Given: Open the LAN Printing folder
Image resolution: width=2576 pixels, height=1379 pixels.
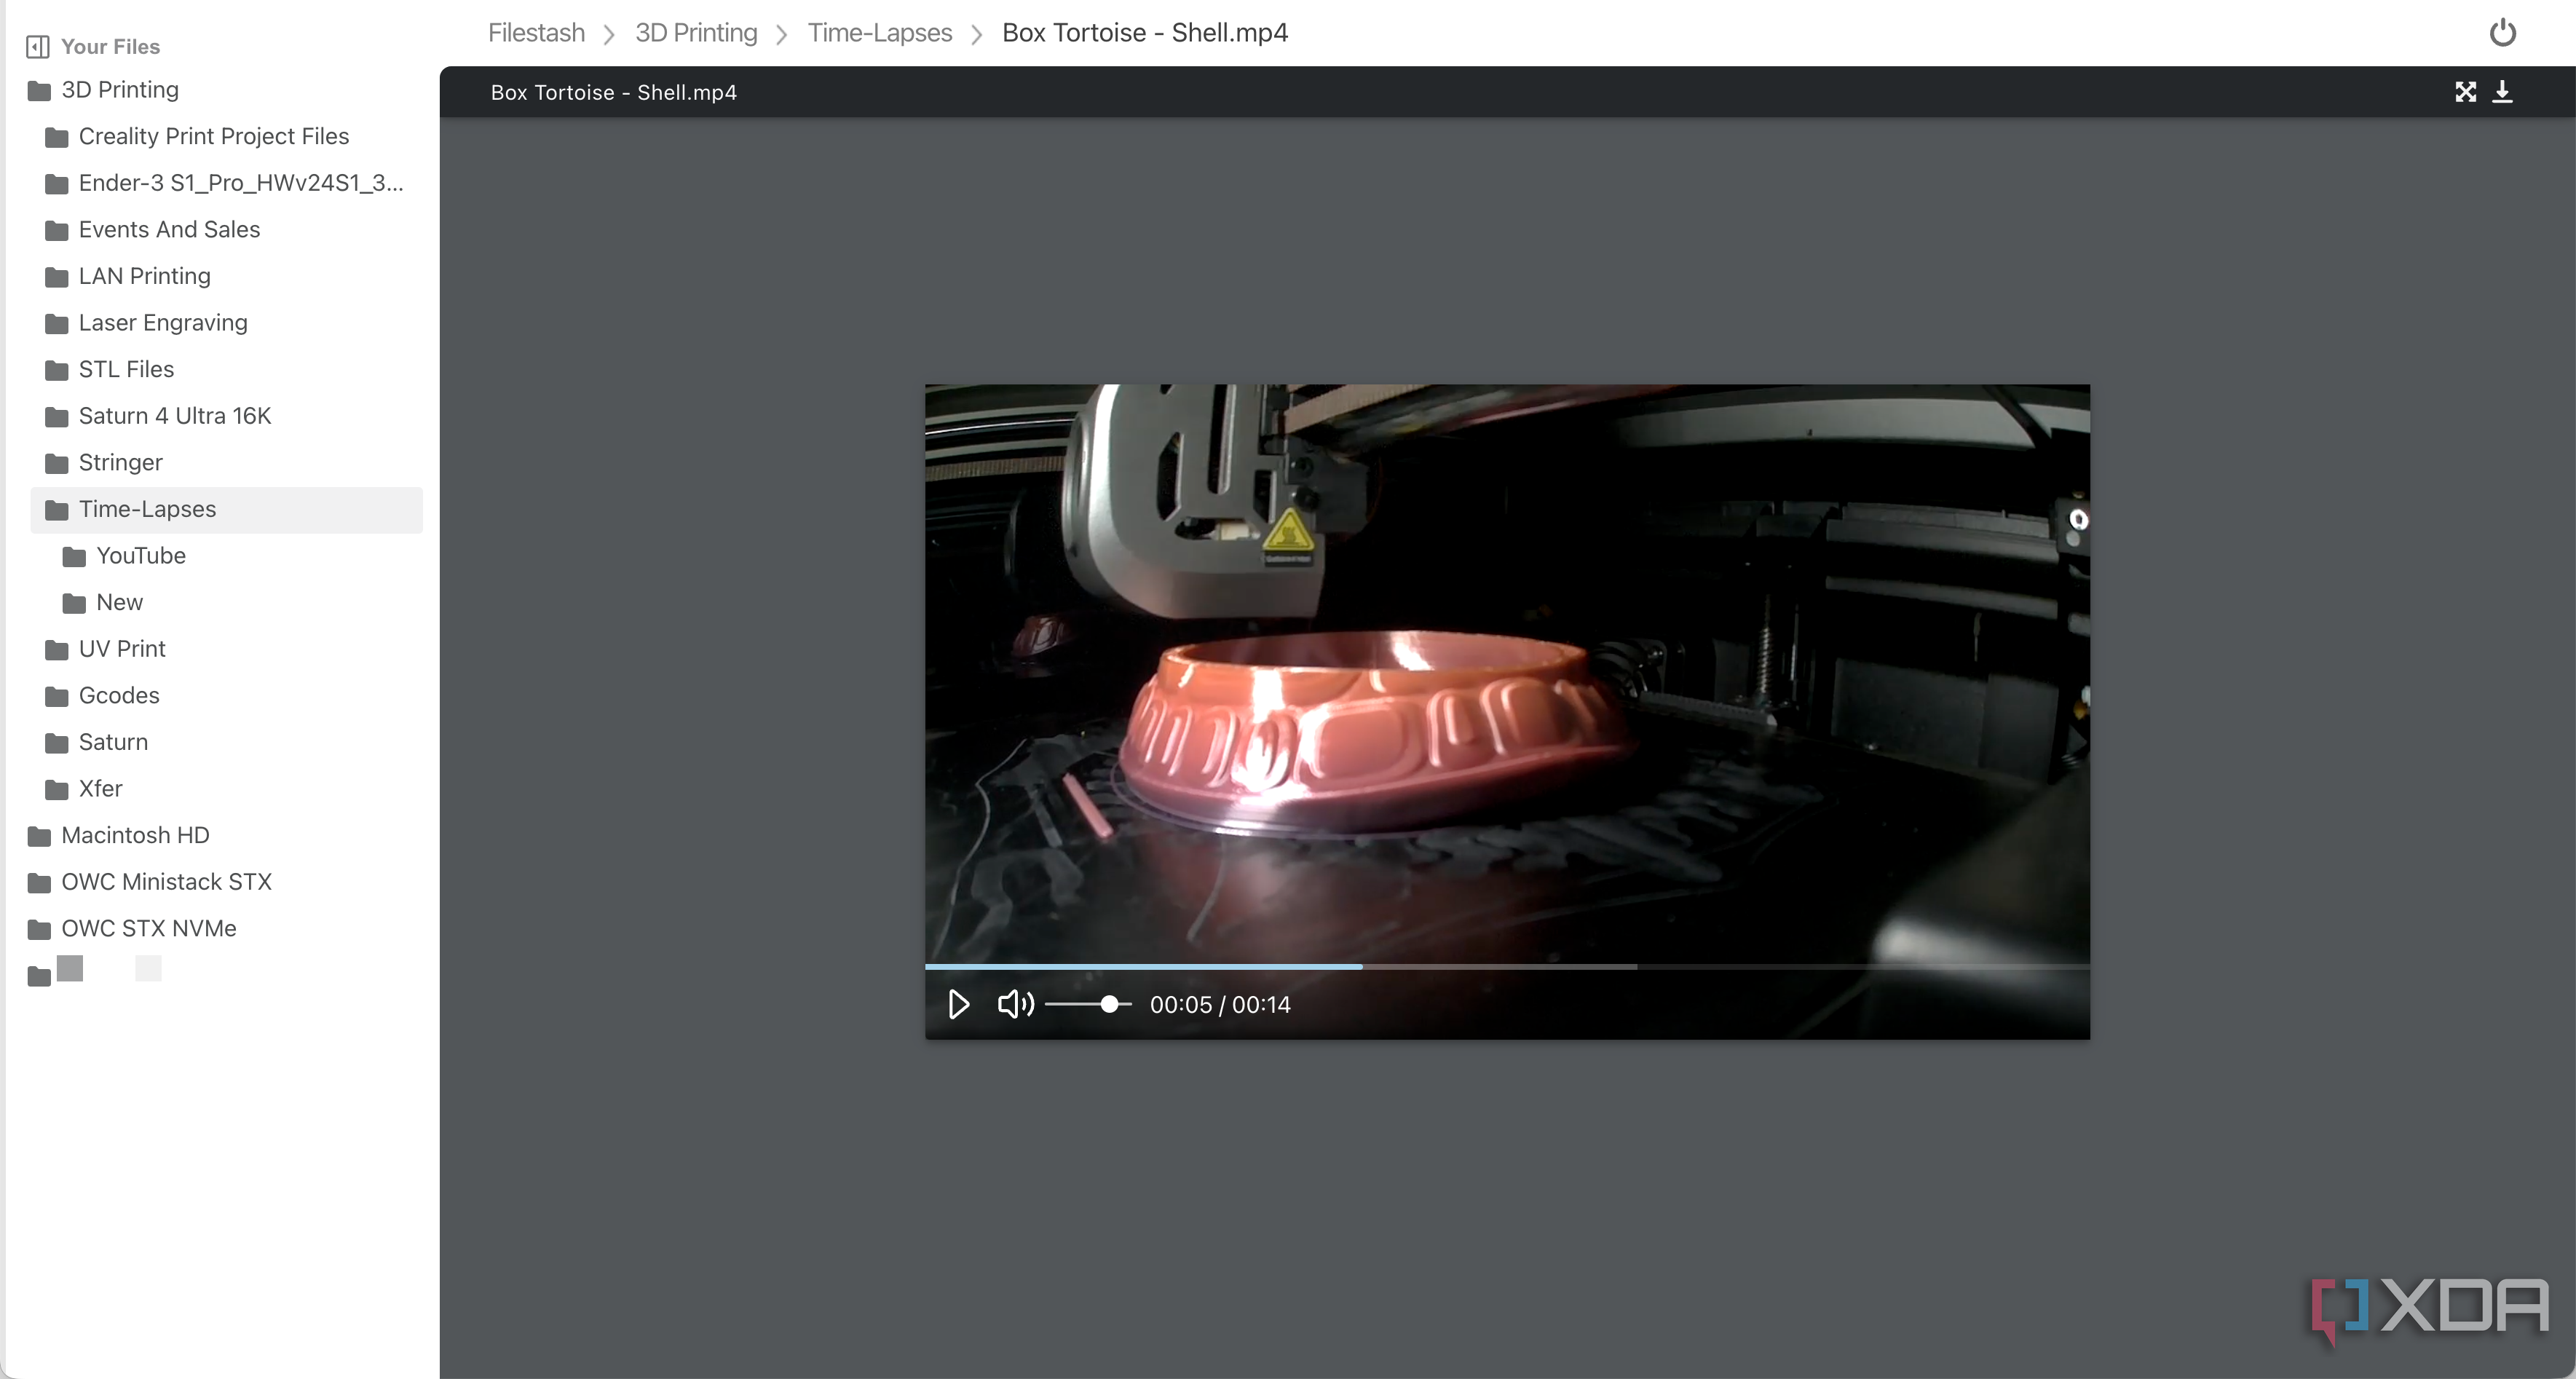Looking at the screenshot, I should [x=145, y=276].
